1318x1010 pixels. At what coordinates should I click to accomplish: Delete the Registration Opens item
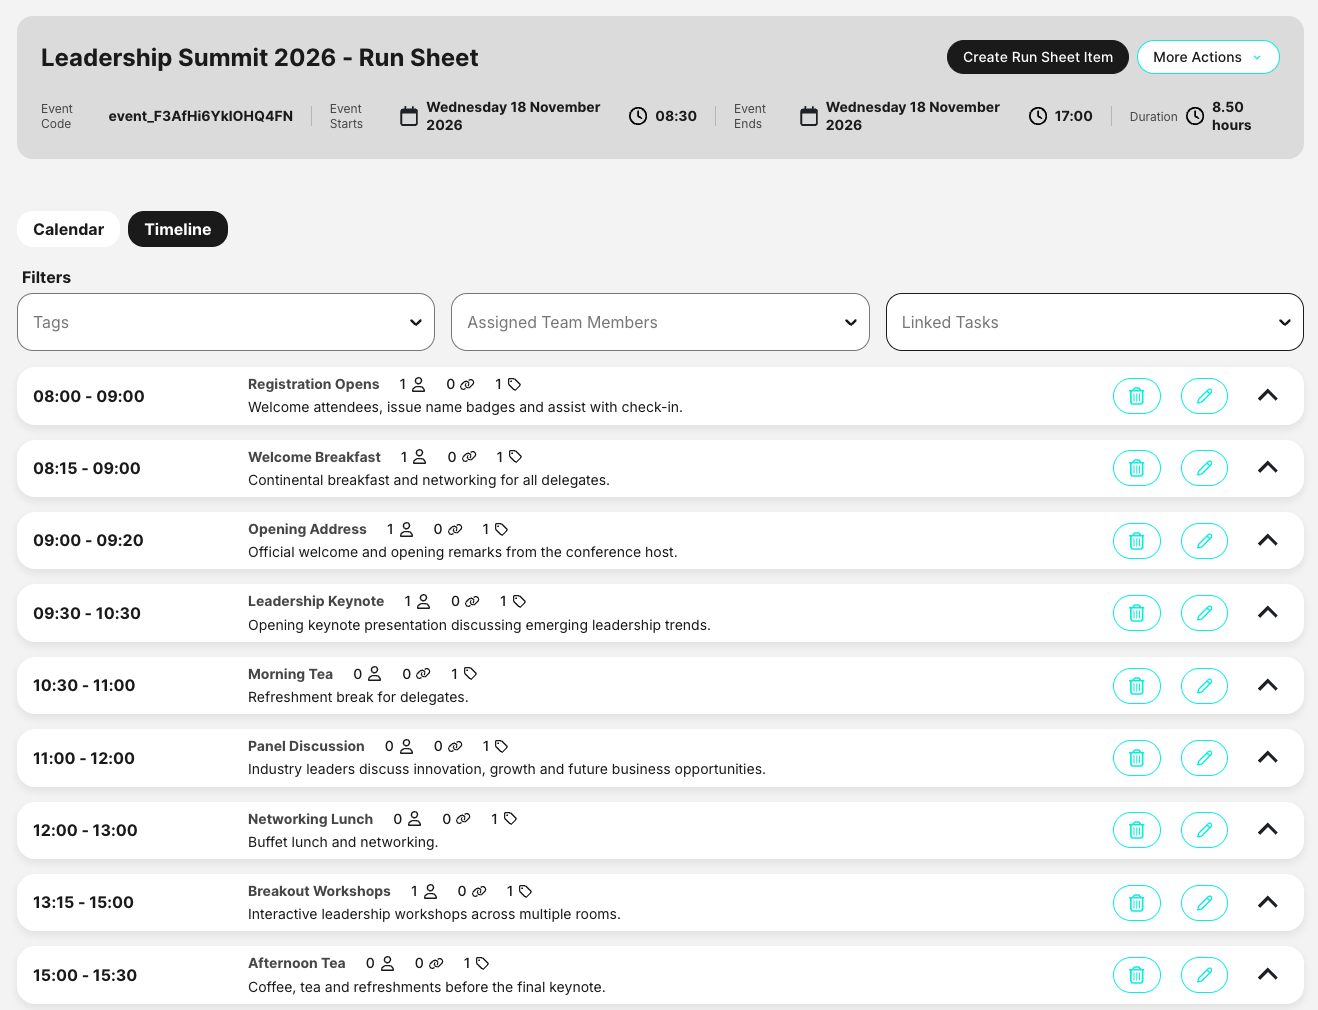pos(1136,396)
